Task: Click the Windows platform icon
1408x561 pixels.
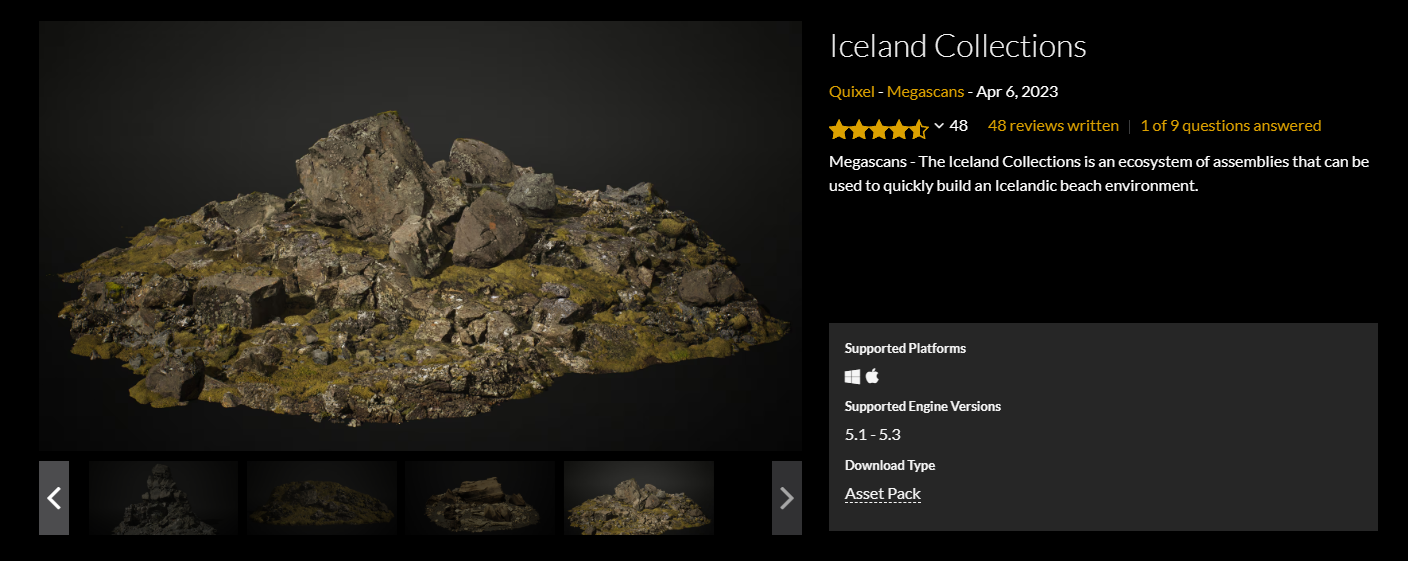Action: 852,377
